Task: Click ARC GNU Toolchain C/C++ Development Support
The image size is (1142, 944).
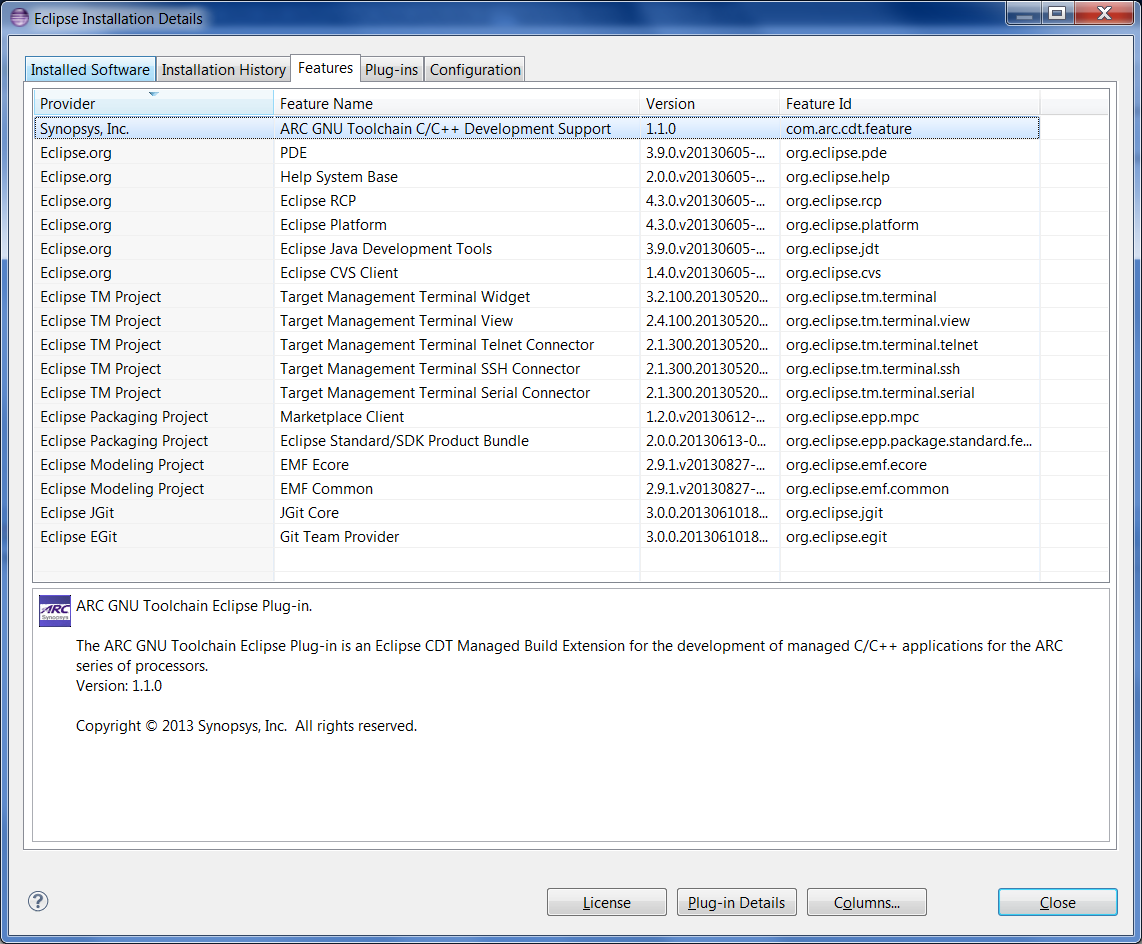Action: coord(446,129)
